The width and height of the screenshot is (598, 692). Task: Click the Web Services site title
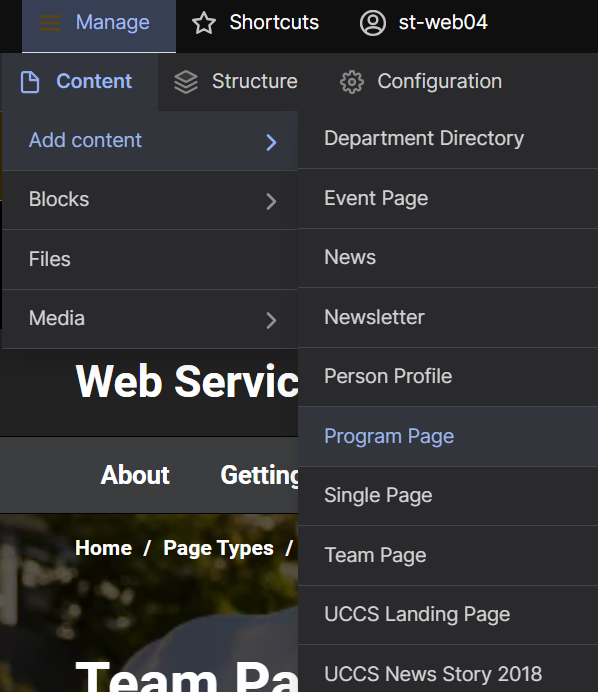click(187, 382)
